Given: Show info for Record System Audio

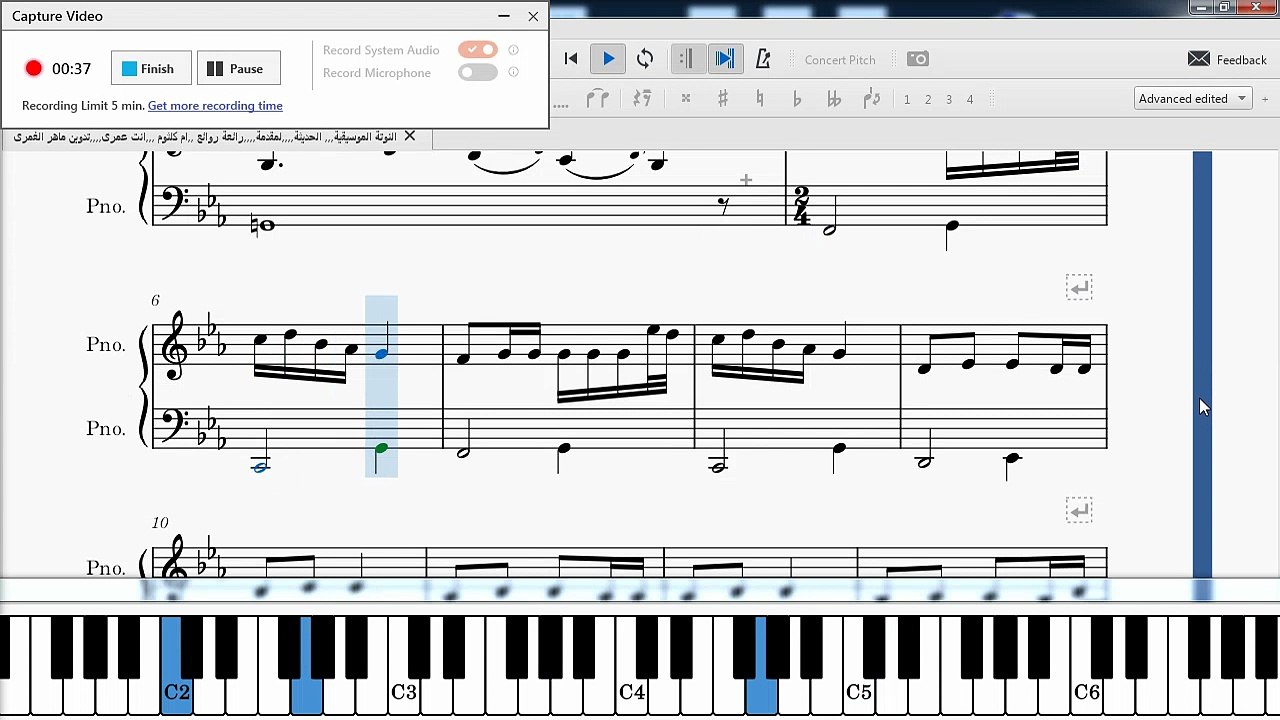Looking at the screenshot, I should pyautogui.click(x=513, y=50).
